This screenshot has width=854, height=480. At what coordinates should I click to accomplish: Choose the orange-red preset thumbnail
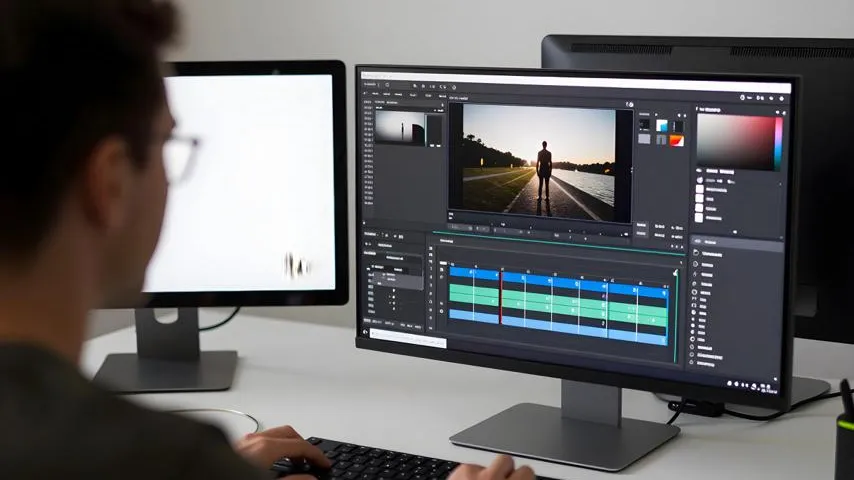click(676, 141)
